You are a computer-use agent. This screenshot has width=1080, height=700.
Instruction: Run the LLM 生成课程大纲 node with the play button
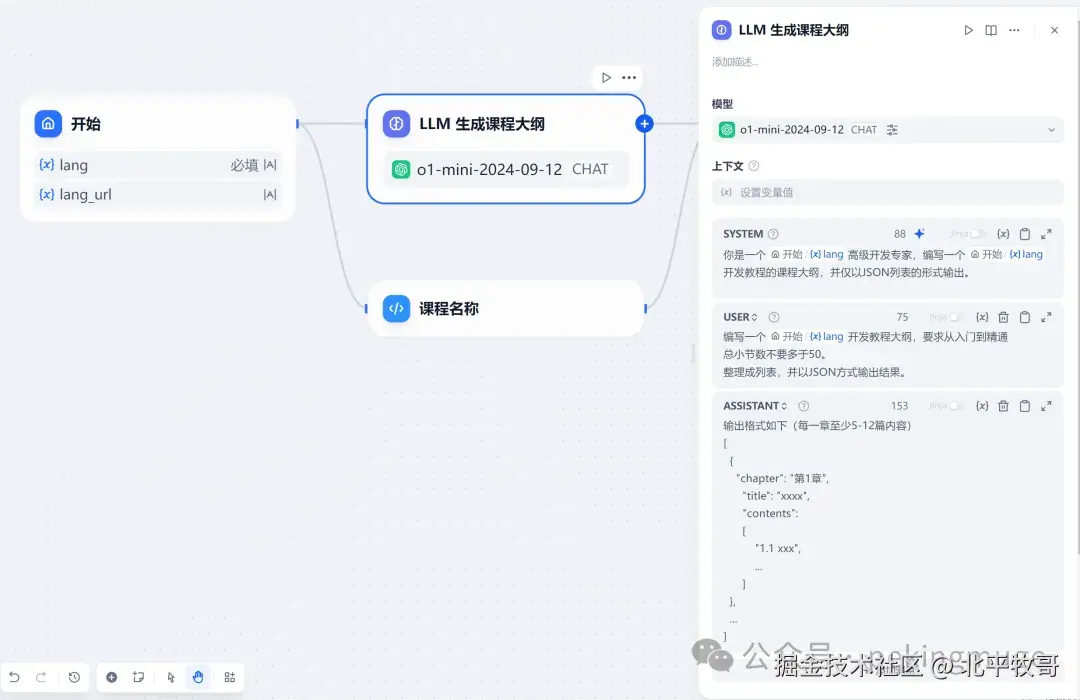pyautogui.click(x=968, y=30)
